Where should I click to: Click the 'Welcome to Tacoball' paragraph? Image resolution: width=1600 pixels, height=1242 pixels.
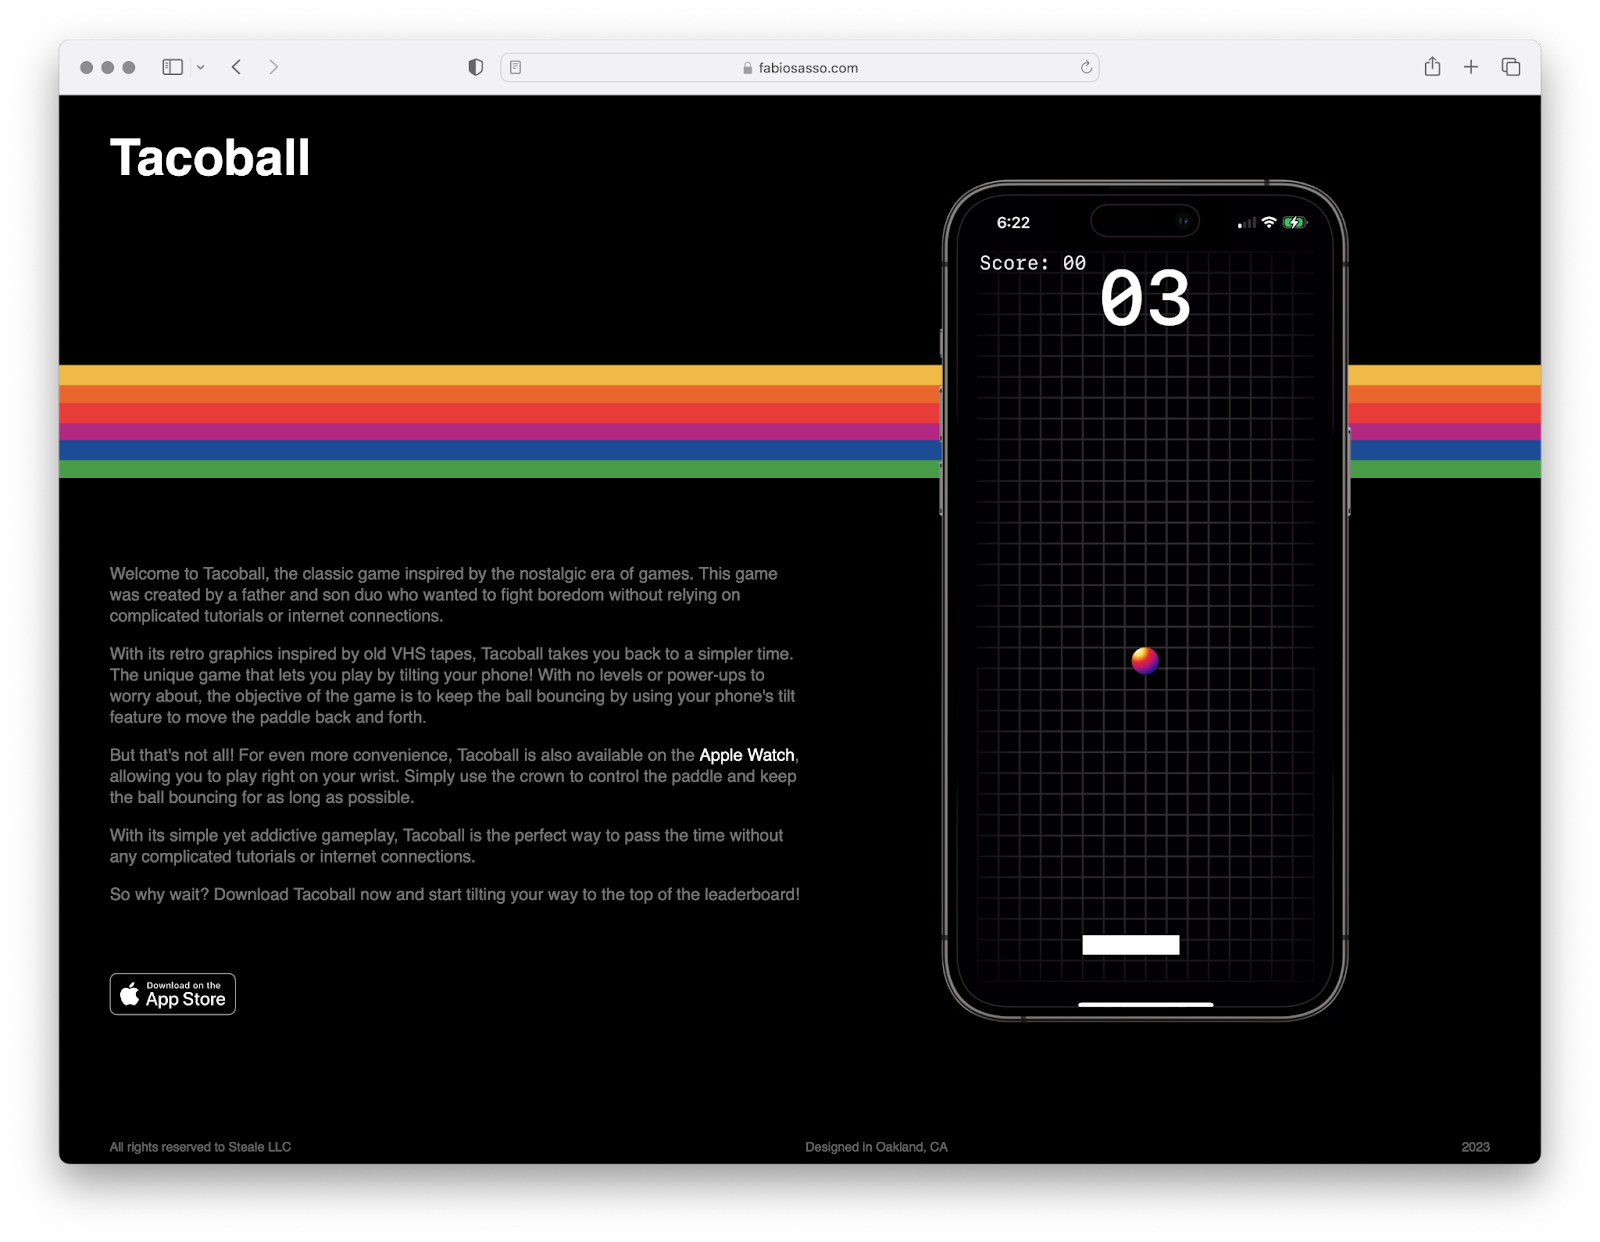(x=444, y=595)
